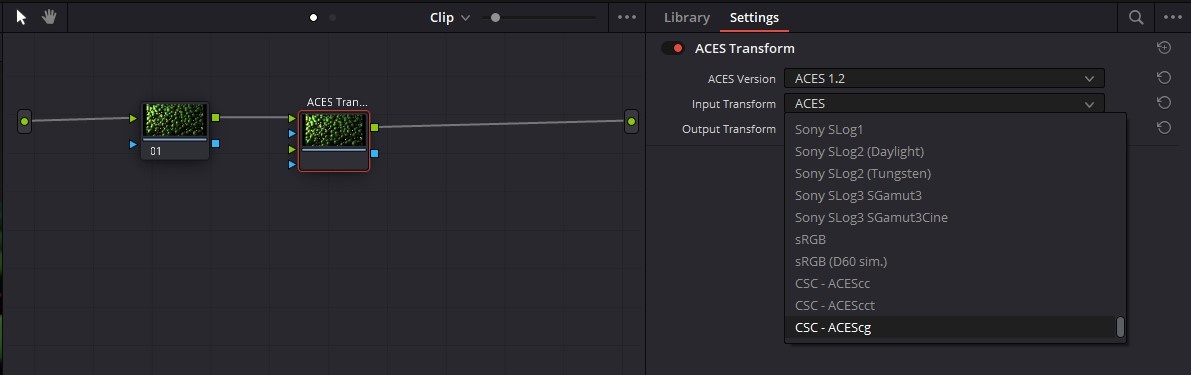Activate the hand pan tool

(49, 17)
